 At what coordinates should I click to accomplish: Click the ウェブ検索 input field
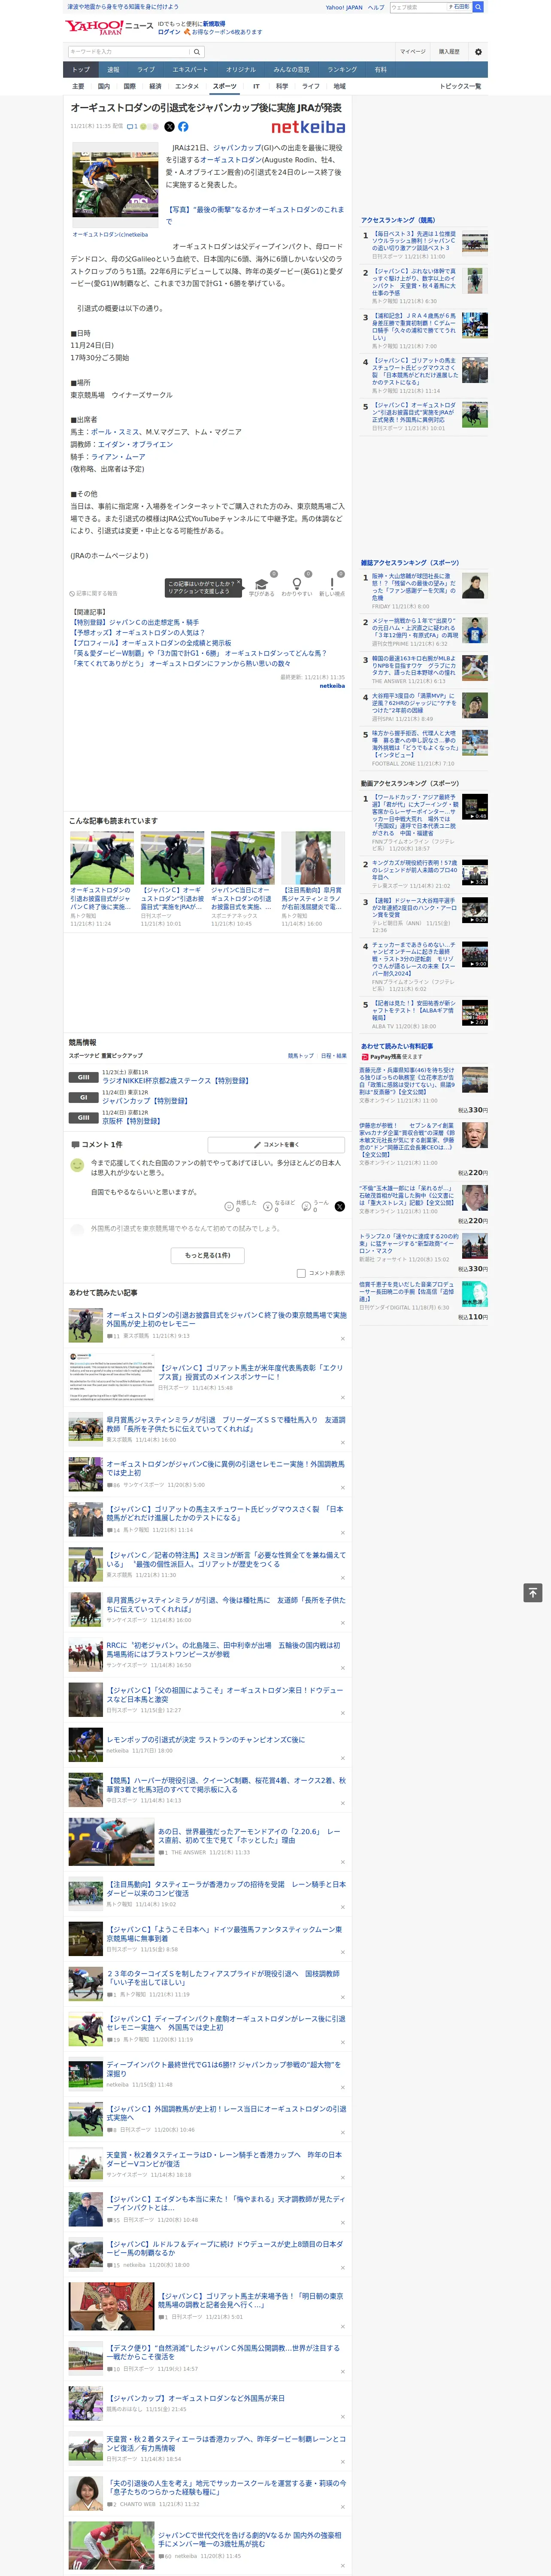418,7
